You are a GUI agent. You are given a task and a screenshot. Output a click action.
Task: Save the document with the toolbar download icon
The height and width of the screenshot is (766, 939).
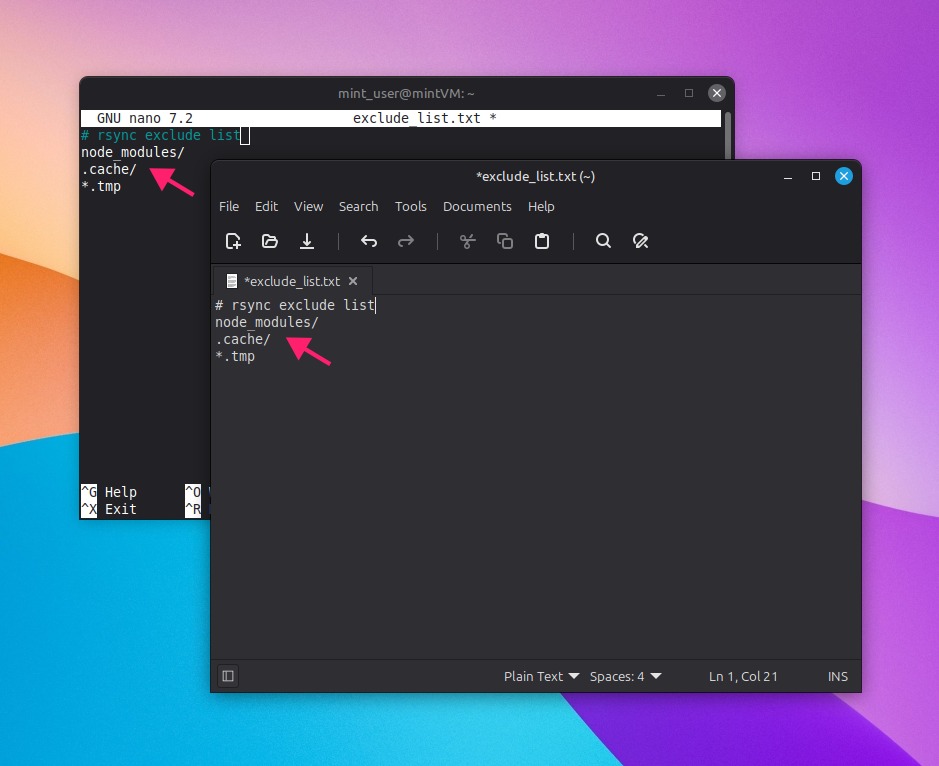tap(307, 241)
